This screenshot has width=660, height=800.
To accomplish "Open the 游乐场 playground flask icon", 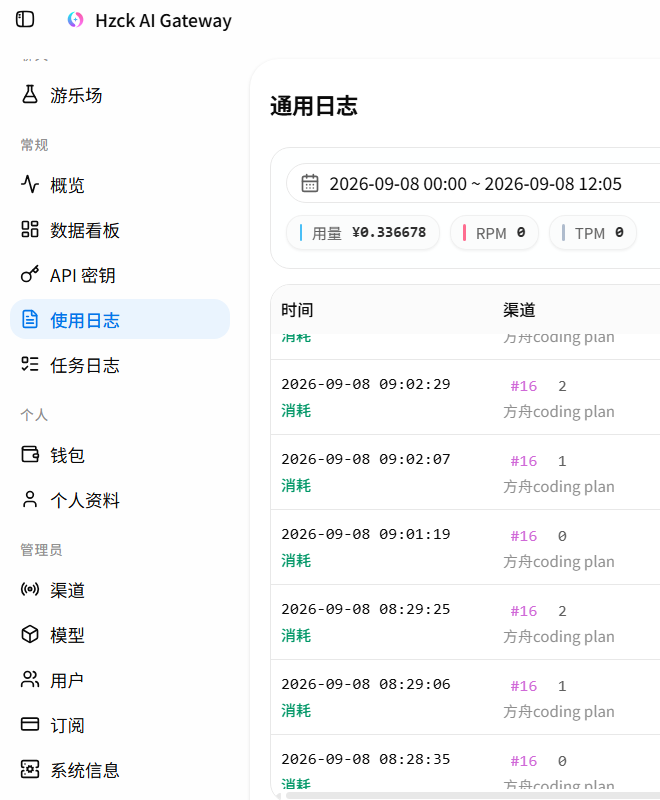I will click(x=30, y=94).
